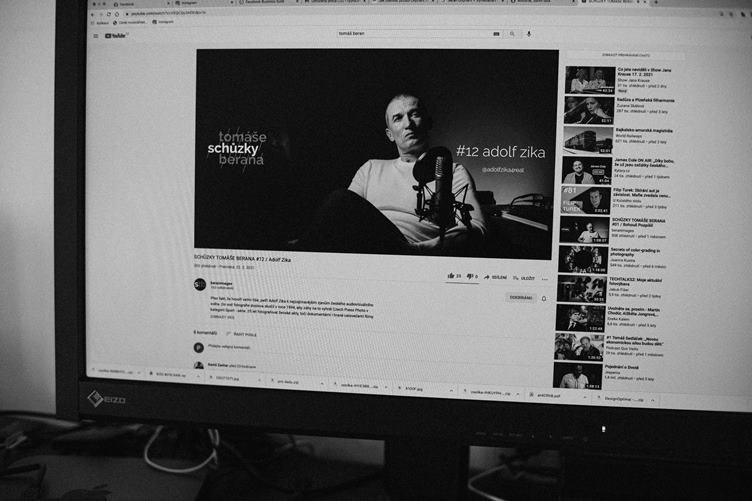
Task: Click the 8 komentářů comments count
Action: coord(205,333)
